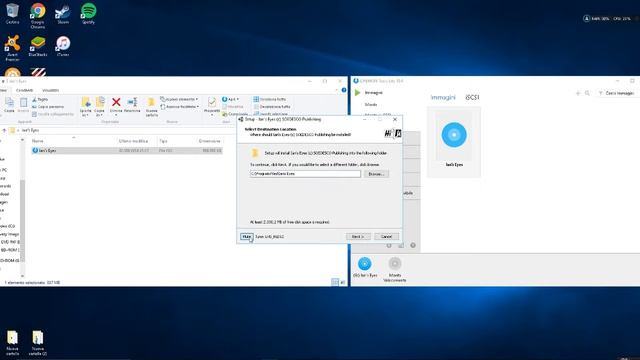Open the Visualizza ribbon tab
640x360 pixels.
51,90
